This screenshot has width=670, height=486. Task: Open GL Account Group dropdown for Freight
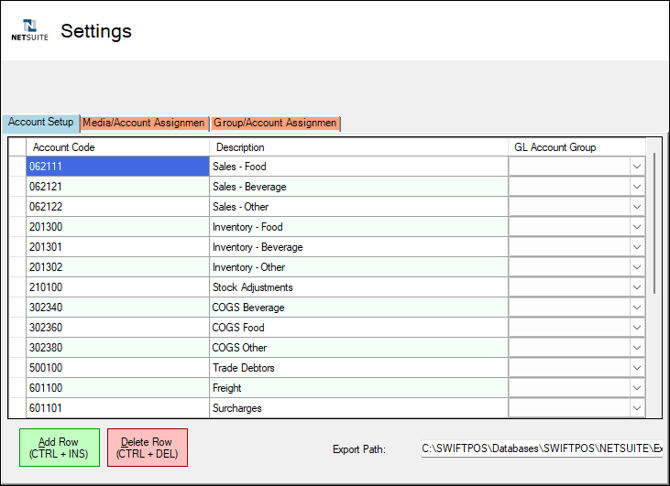[x=637, y=388]
